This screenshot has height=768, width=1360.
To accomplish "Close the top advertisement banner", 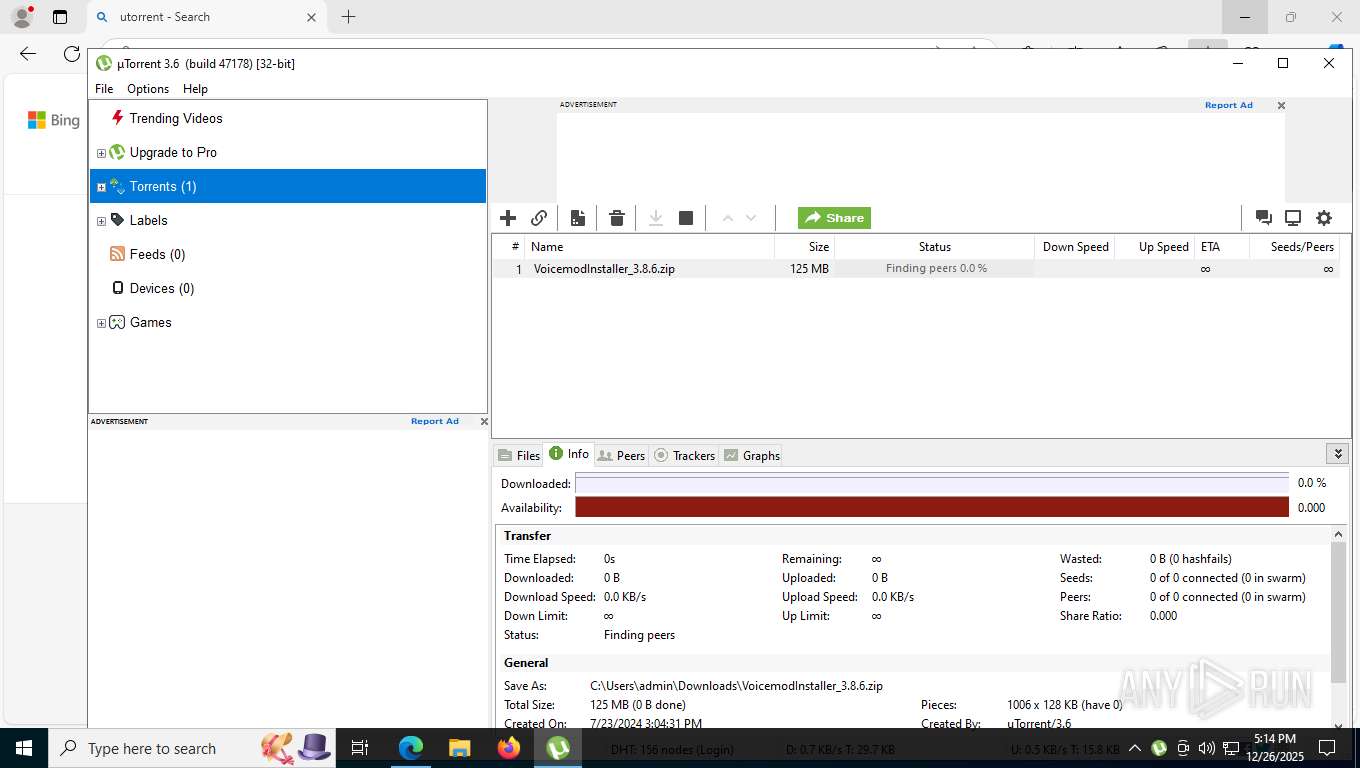I will (x=1281, y=105).
